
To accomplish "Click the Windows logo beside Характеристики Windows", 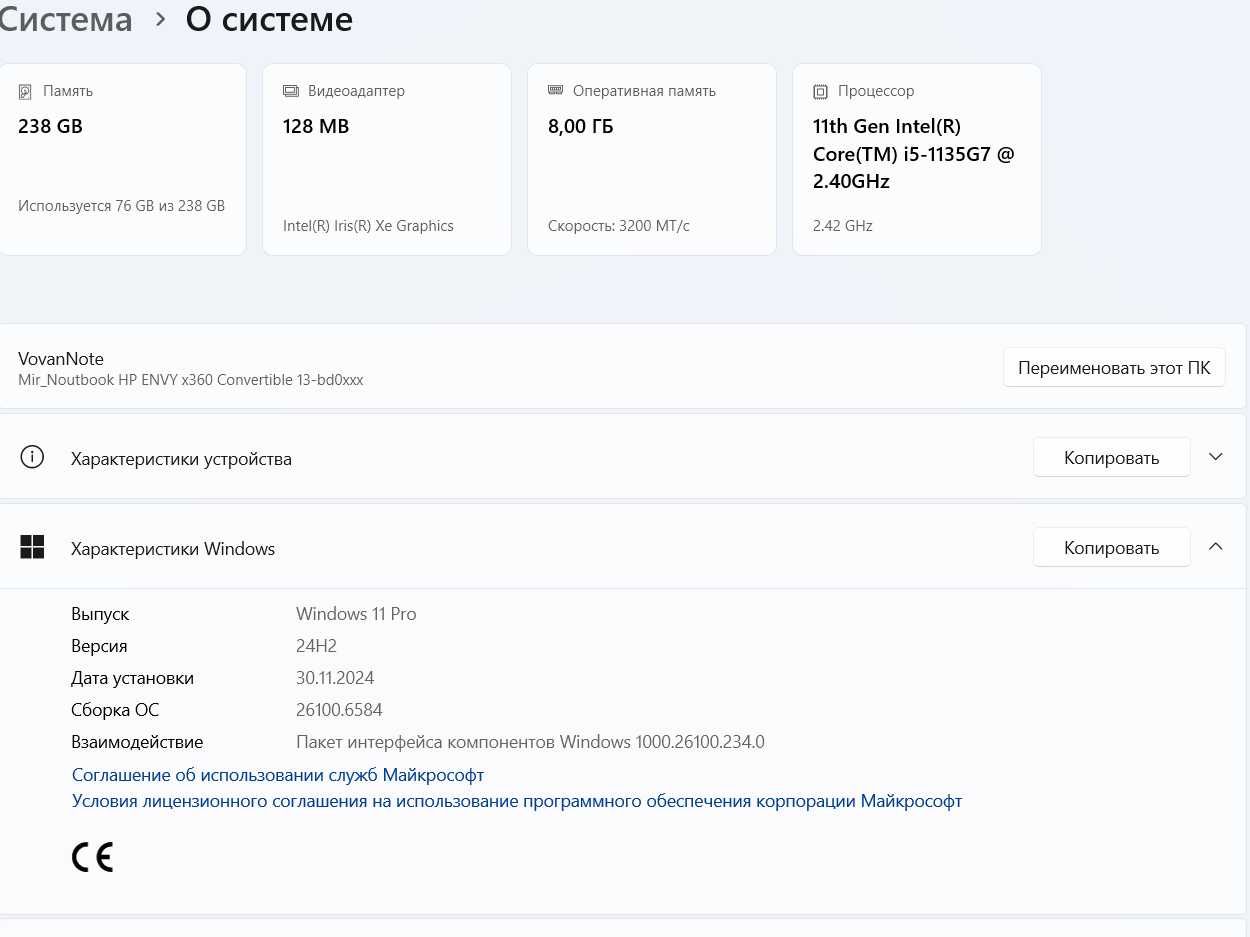I will [x=32, y=547].
